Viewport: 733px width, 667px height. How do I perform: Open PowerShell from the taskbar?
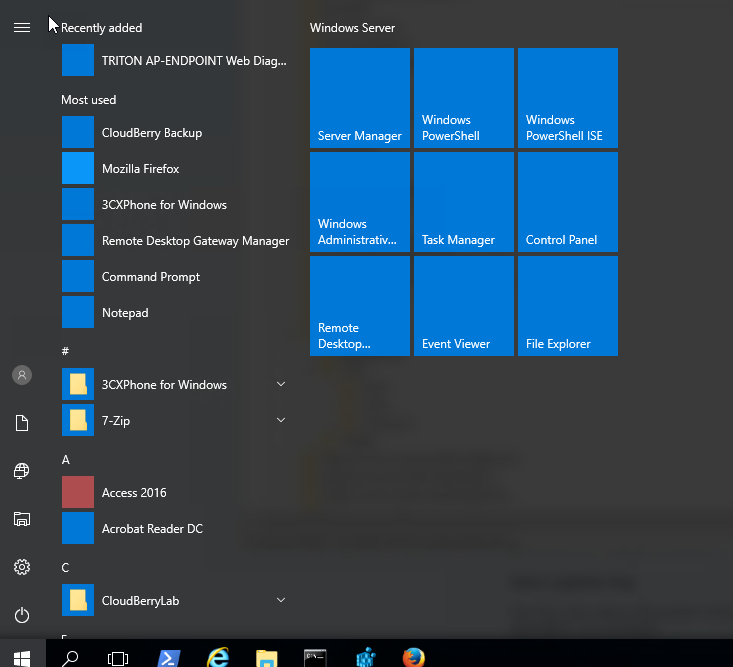point(169,657)
